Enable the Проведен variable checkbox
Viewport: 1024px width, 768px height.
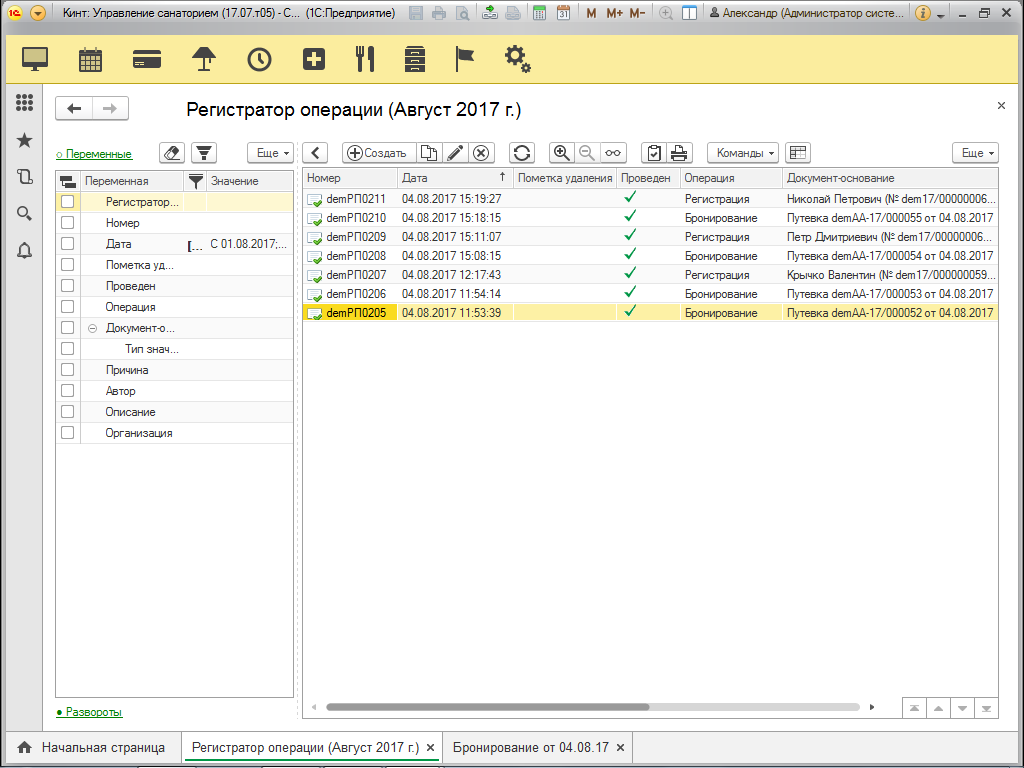coord(67,286)
